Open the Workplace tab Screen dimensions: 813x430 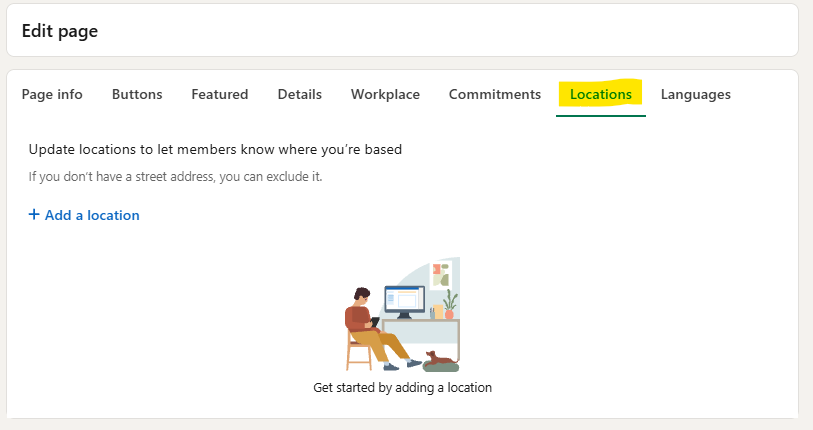385,94
